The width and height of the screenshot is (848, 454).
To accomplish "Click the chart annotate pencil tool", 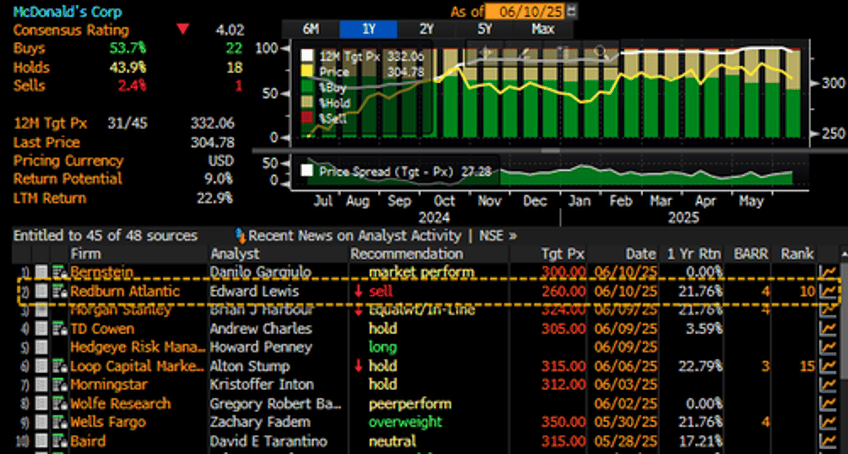I will [x=525, y=52].
